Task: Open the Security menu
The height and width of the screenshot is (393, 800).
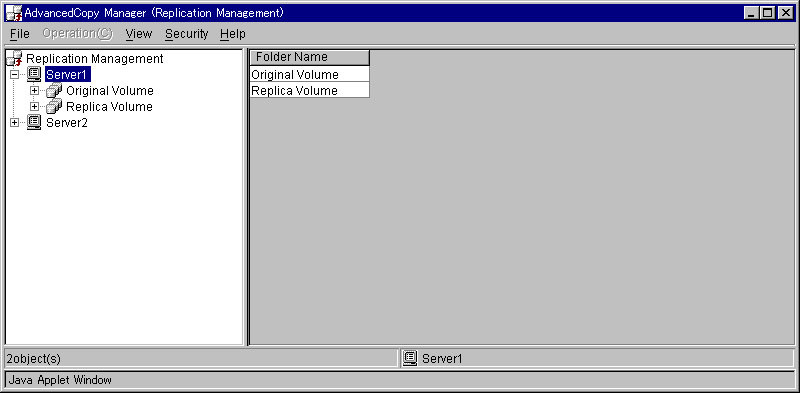Action: pyautogui.click(x=187, y=34)
